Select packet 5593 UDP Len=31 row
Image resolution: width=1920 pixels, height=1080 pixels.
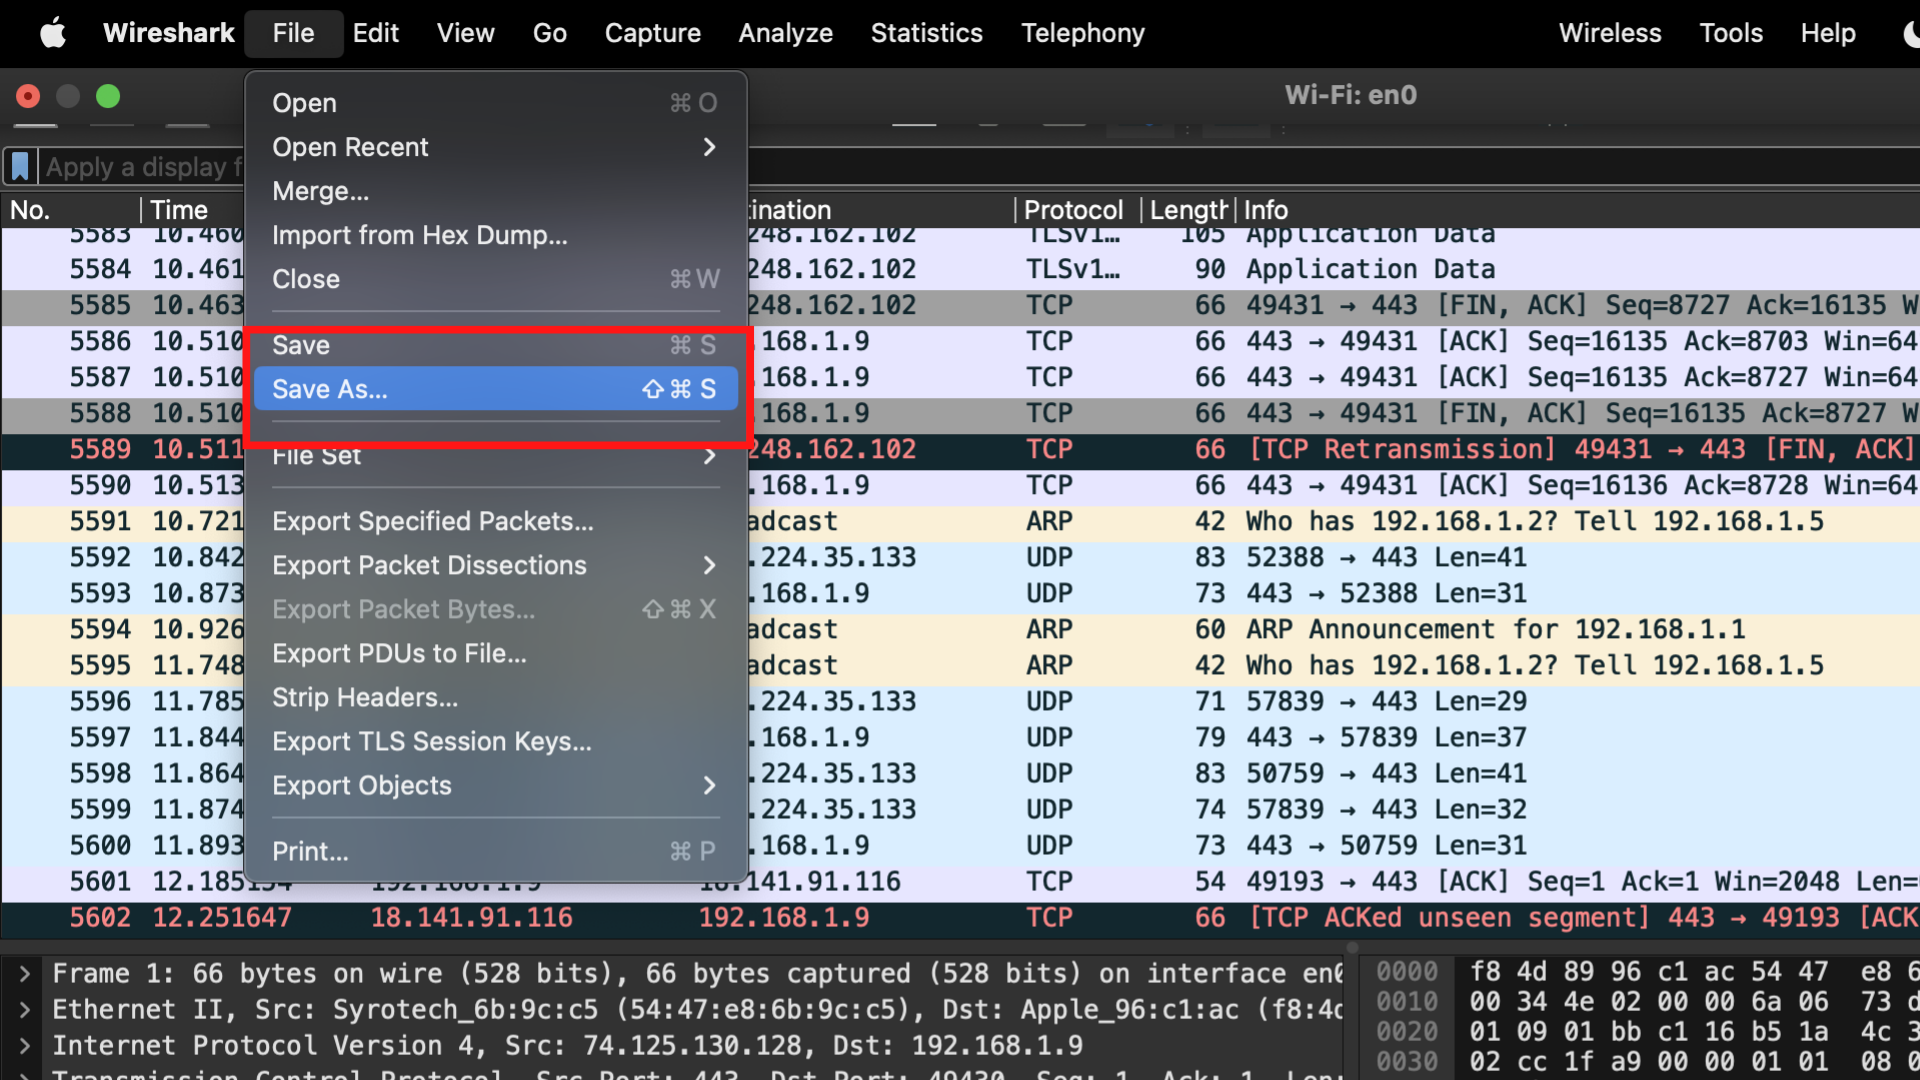pos(1334,593)
